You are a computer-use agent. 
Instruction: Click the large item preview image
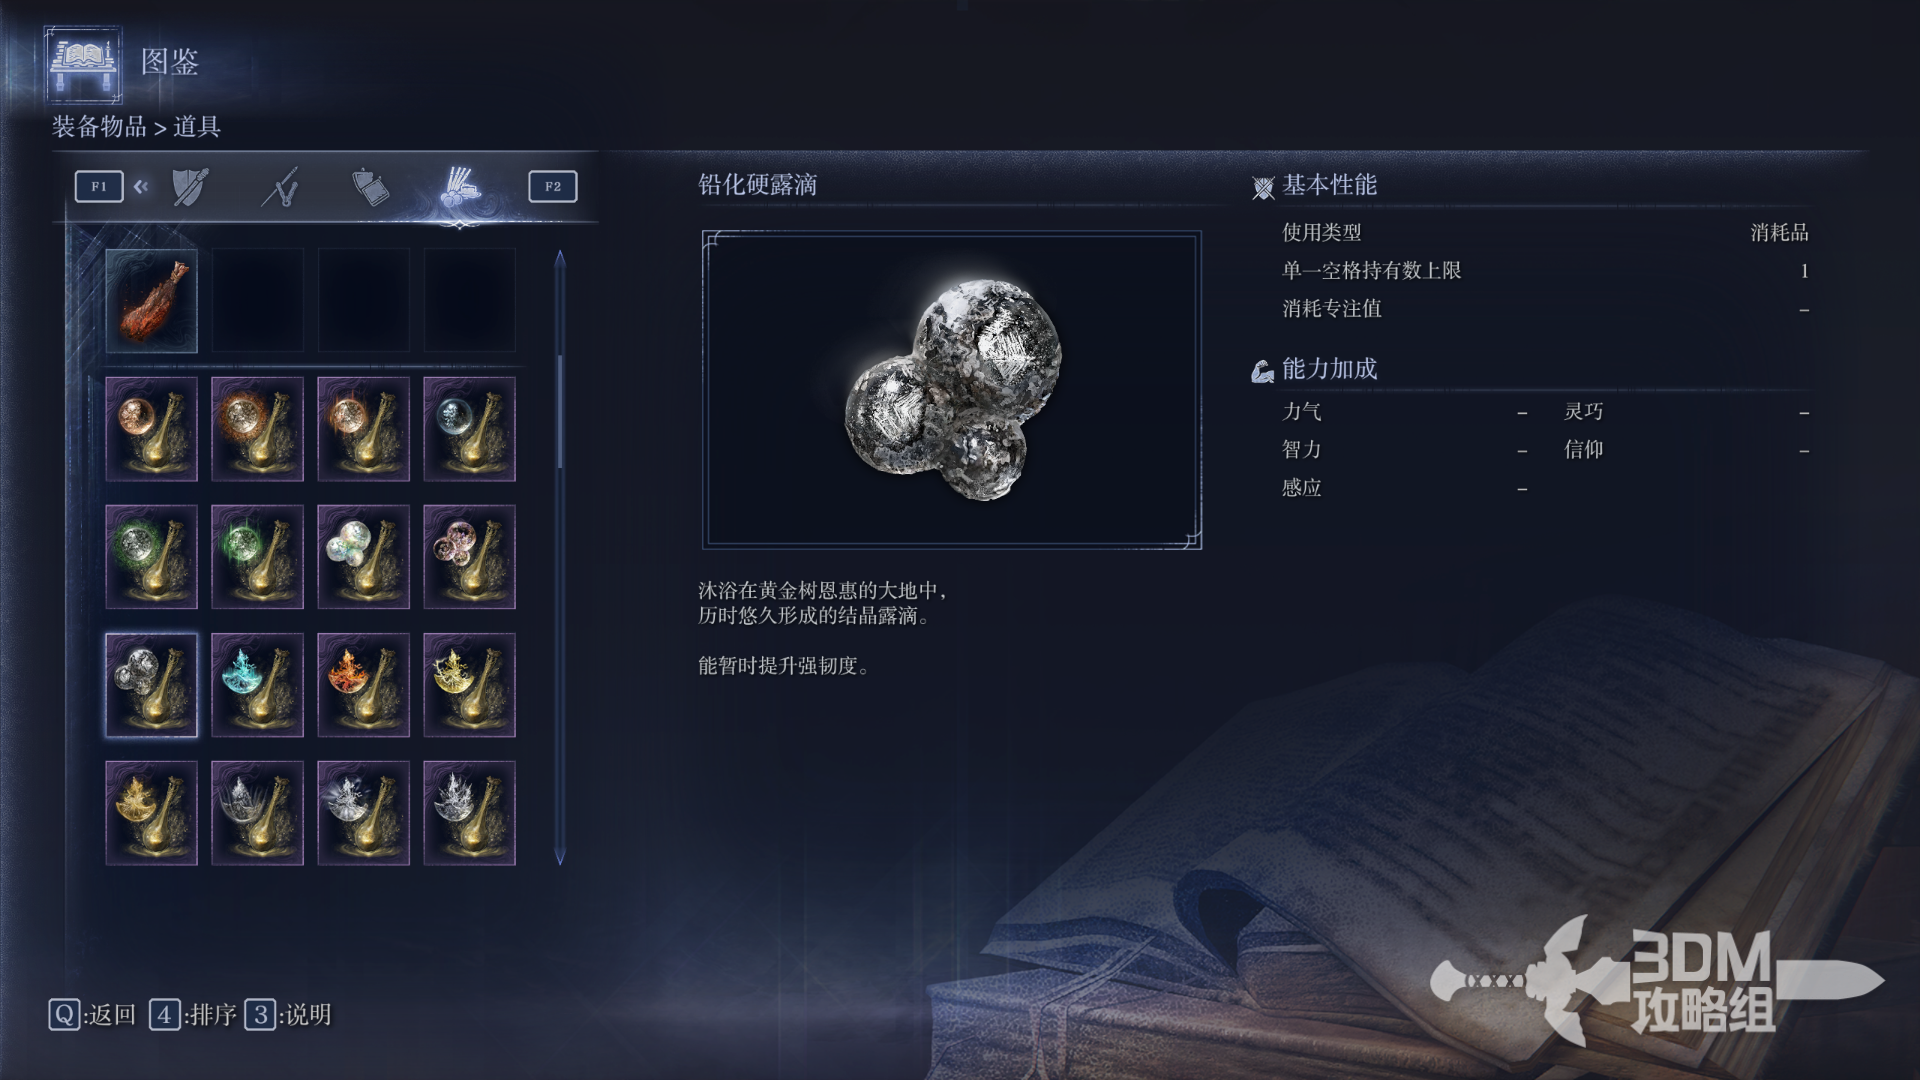click(x=952, y=390)
